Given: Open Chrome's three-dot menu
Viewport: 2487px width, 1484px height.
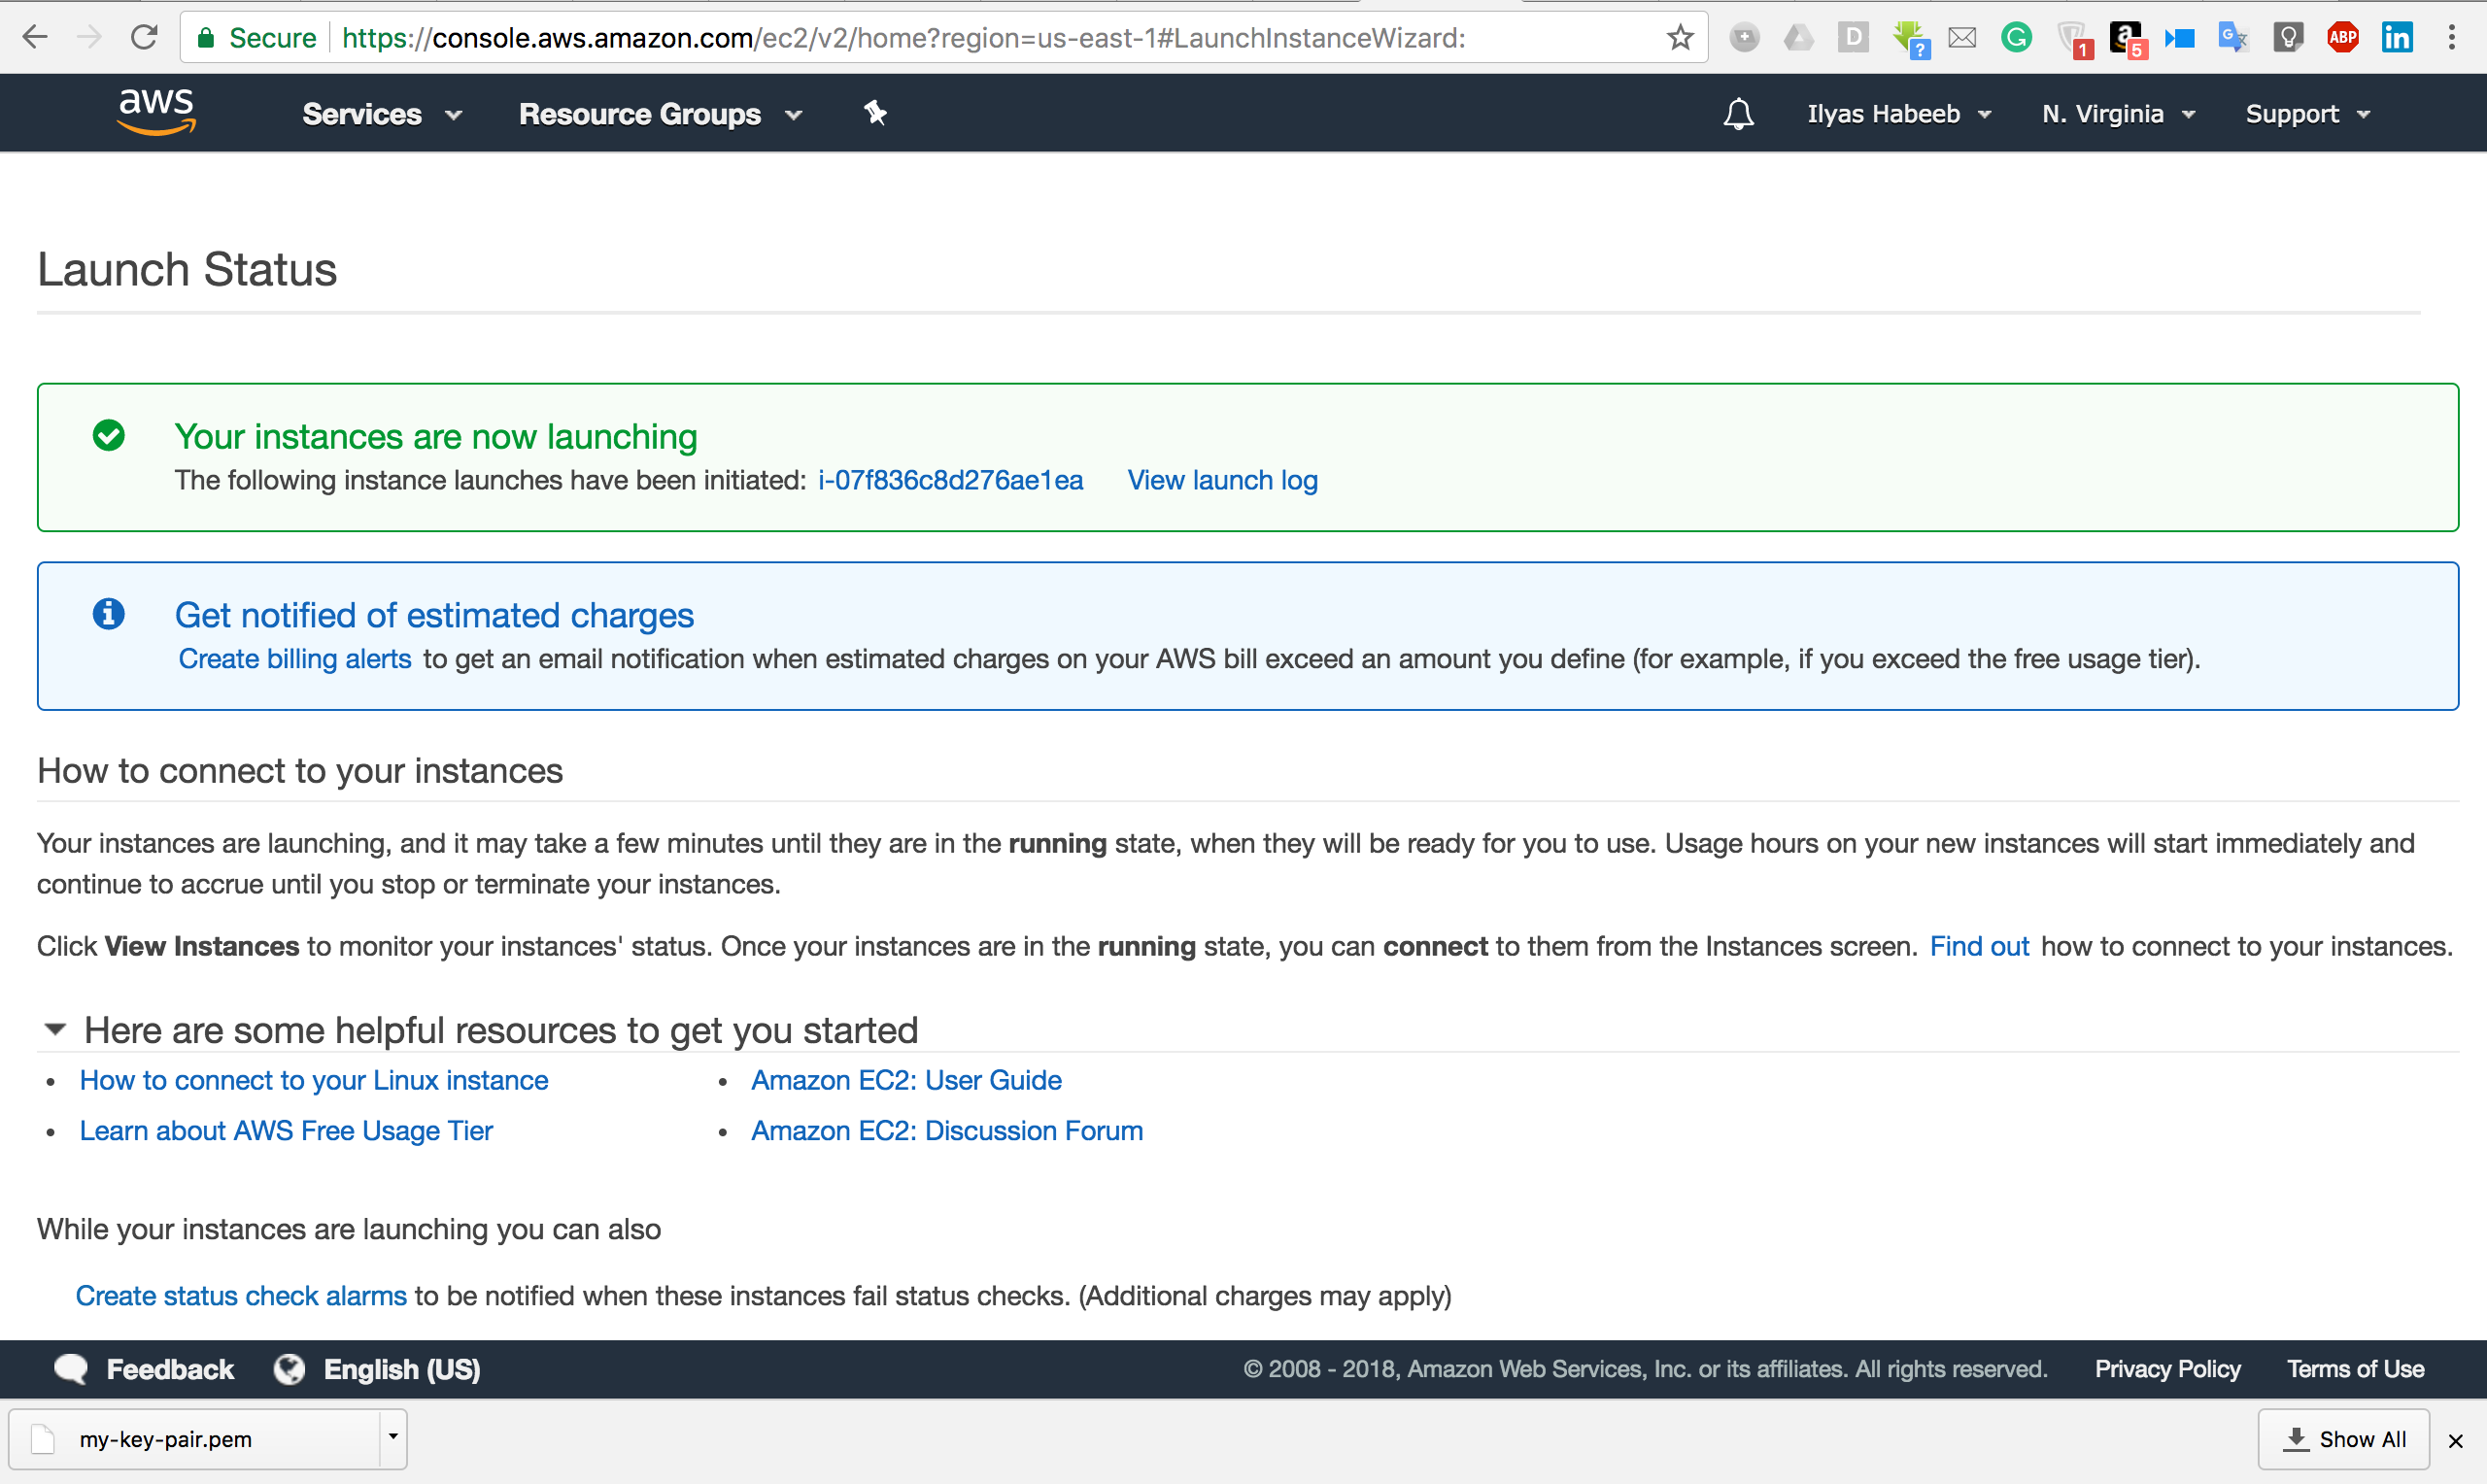Looking at the screenshot, I should [2451, 38].
